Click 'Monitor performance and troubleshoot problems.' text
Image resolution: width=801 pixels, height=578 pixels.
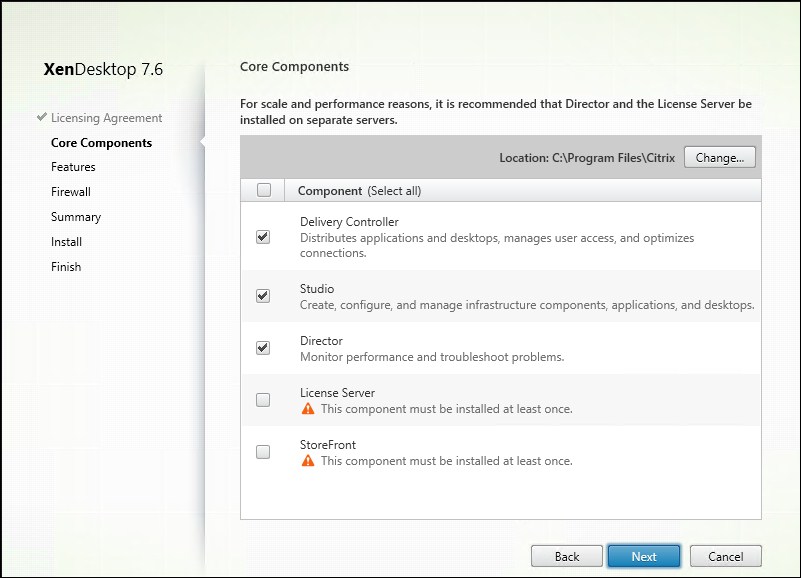(432, 357)
